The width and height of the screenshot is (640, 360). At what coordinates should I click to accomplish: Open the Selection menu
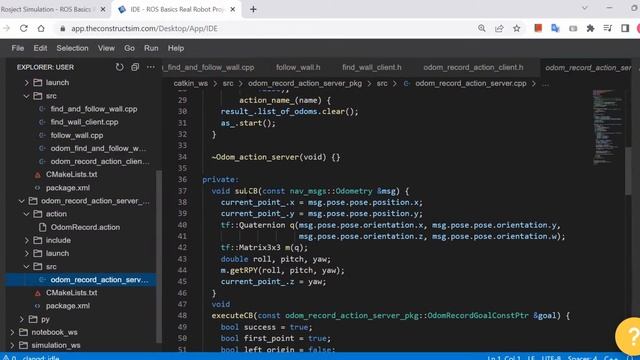coord(72,48)
